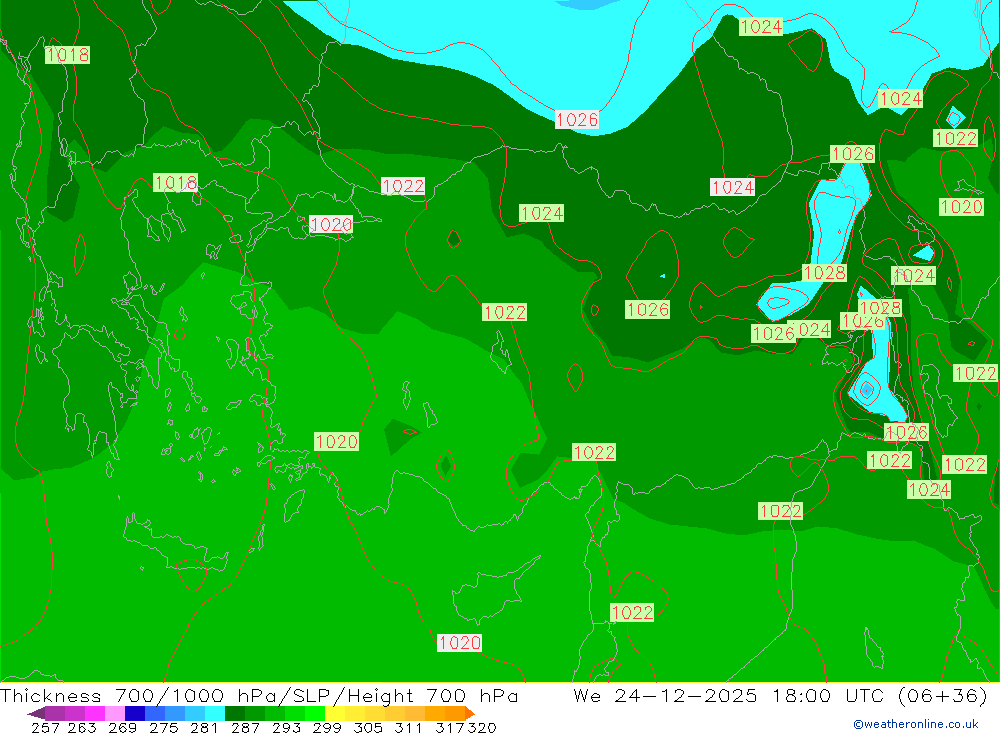The image size is (1000, 733).
Task: Click the 320 legend value
Action: pyautogui.click(x=482, y=727)
